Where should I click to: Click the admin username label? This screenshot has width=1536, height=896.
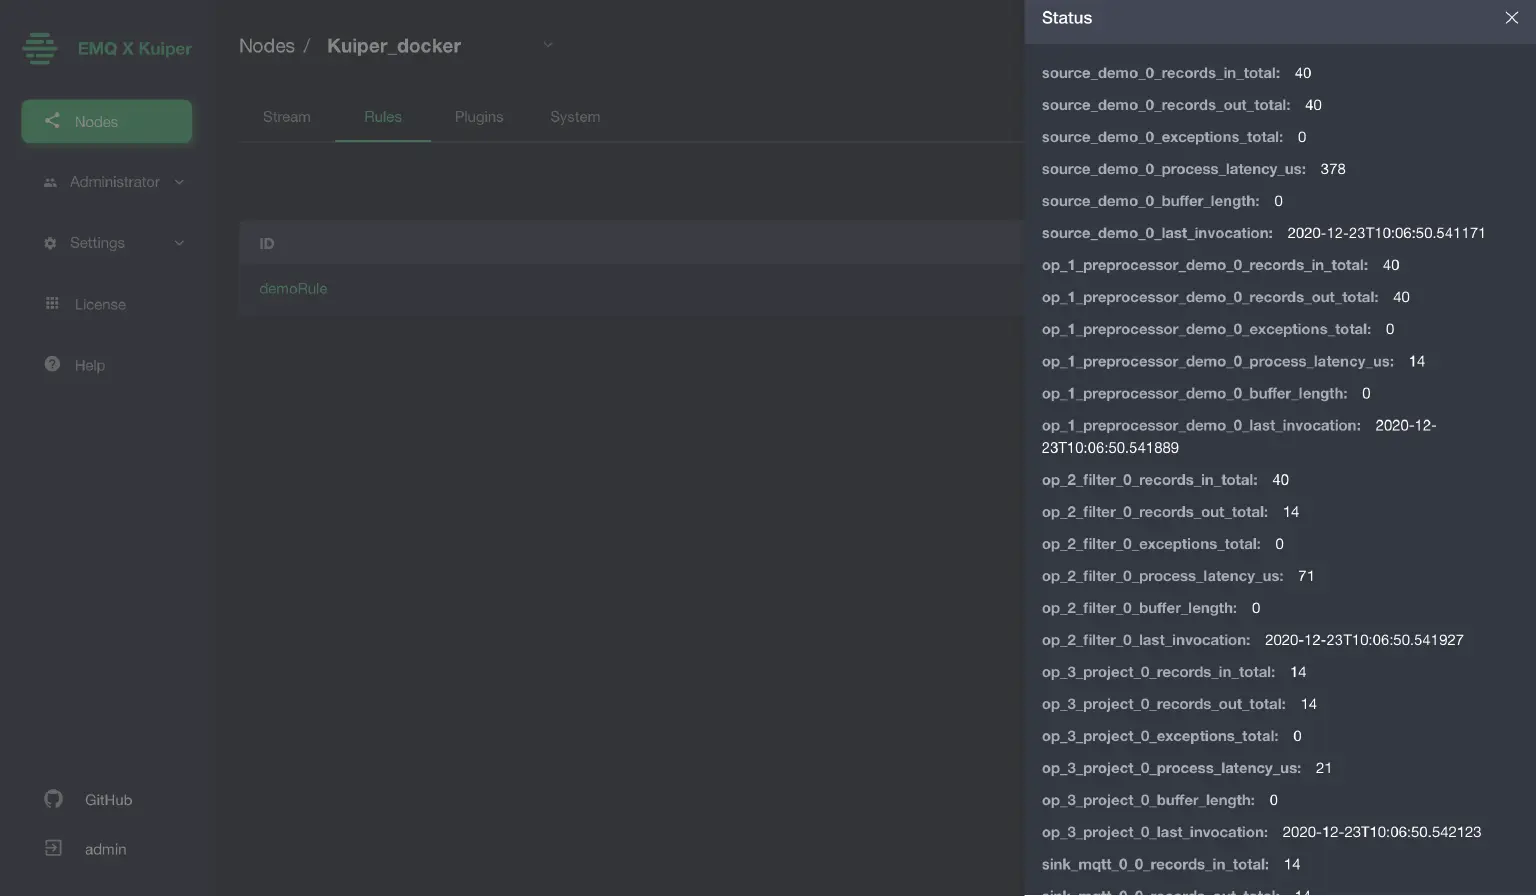(x=105, y=849)
